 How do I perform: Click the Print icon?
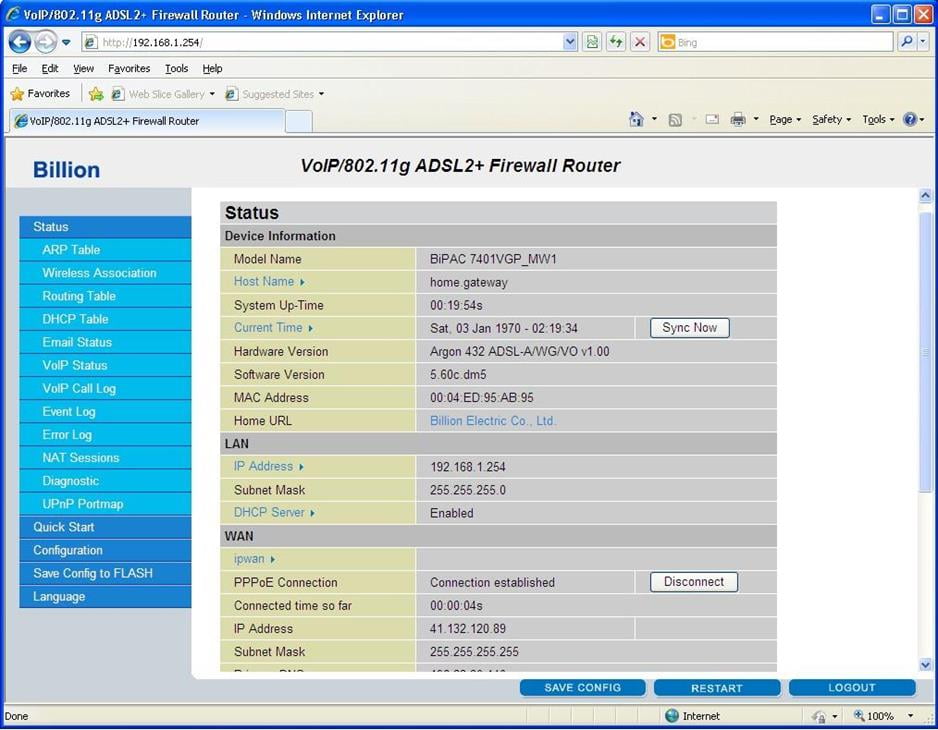pos(738,120)
